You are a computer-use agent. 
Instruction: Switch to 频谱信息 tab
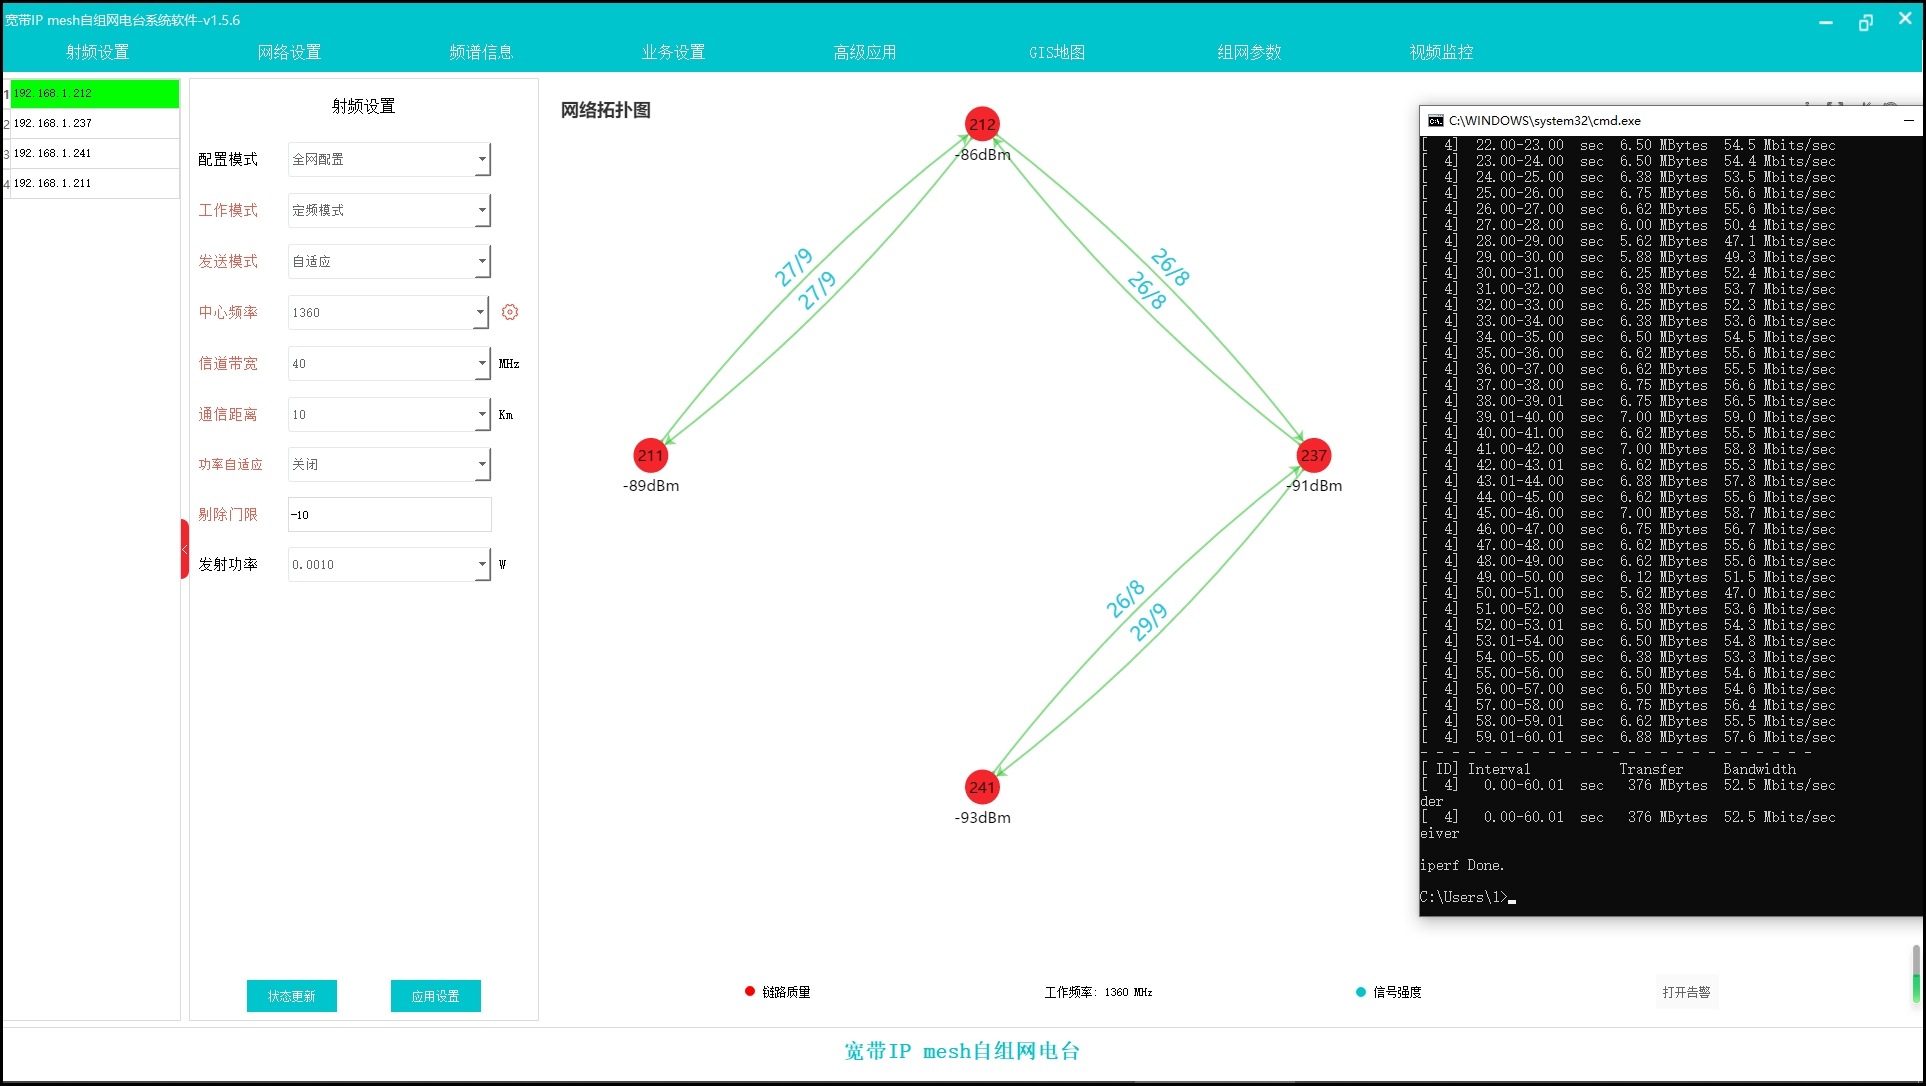coord(481,52)
